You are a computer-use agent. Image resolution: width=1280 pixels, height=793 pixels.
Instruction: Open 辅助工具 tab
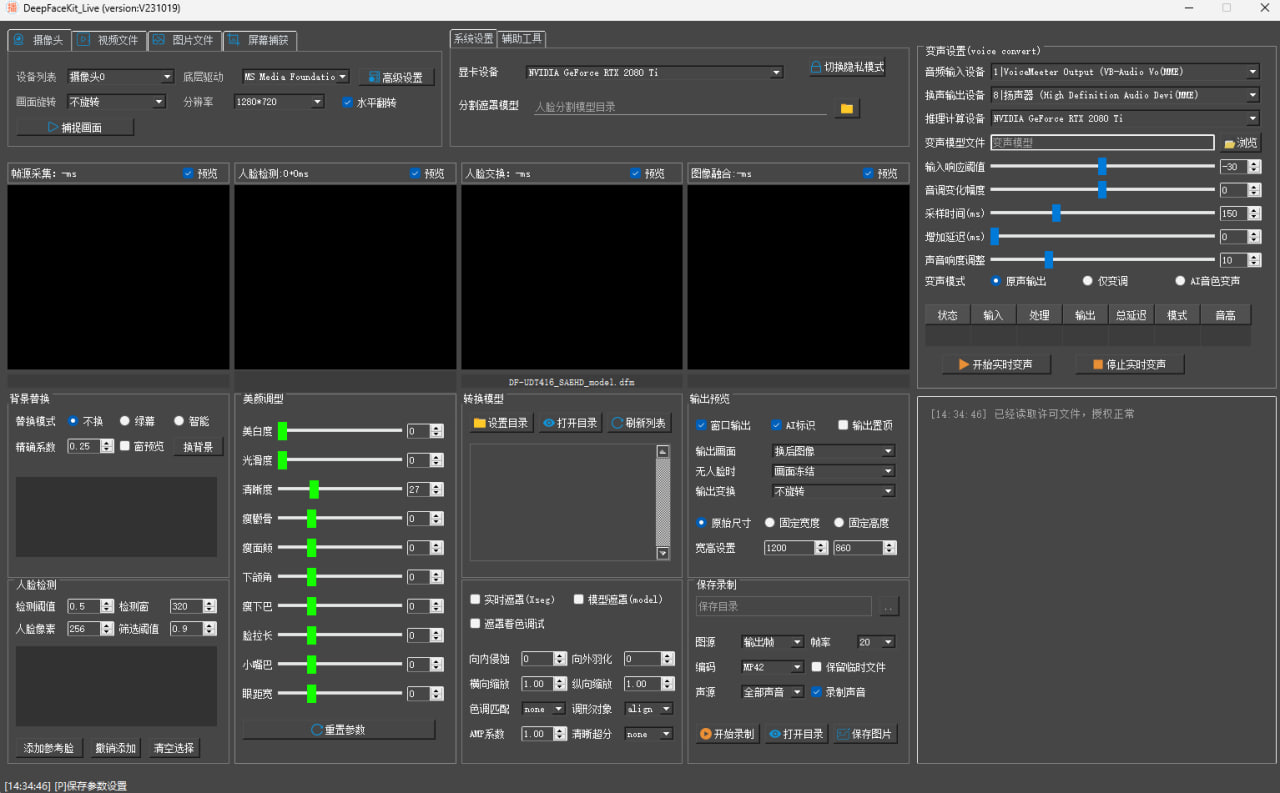point(521,39)
